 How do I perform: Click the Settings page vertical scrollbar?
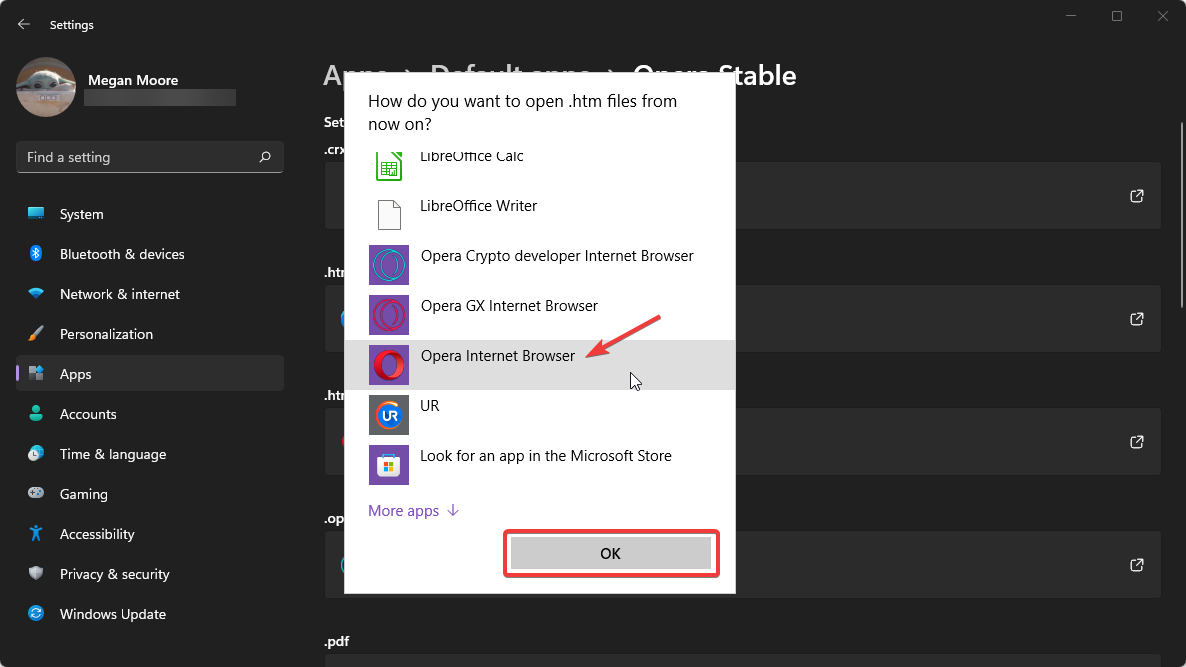coord(1182,216)
